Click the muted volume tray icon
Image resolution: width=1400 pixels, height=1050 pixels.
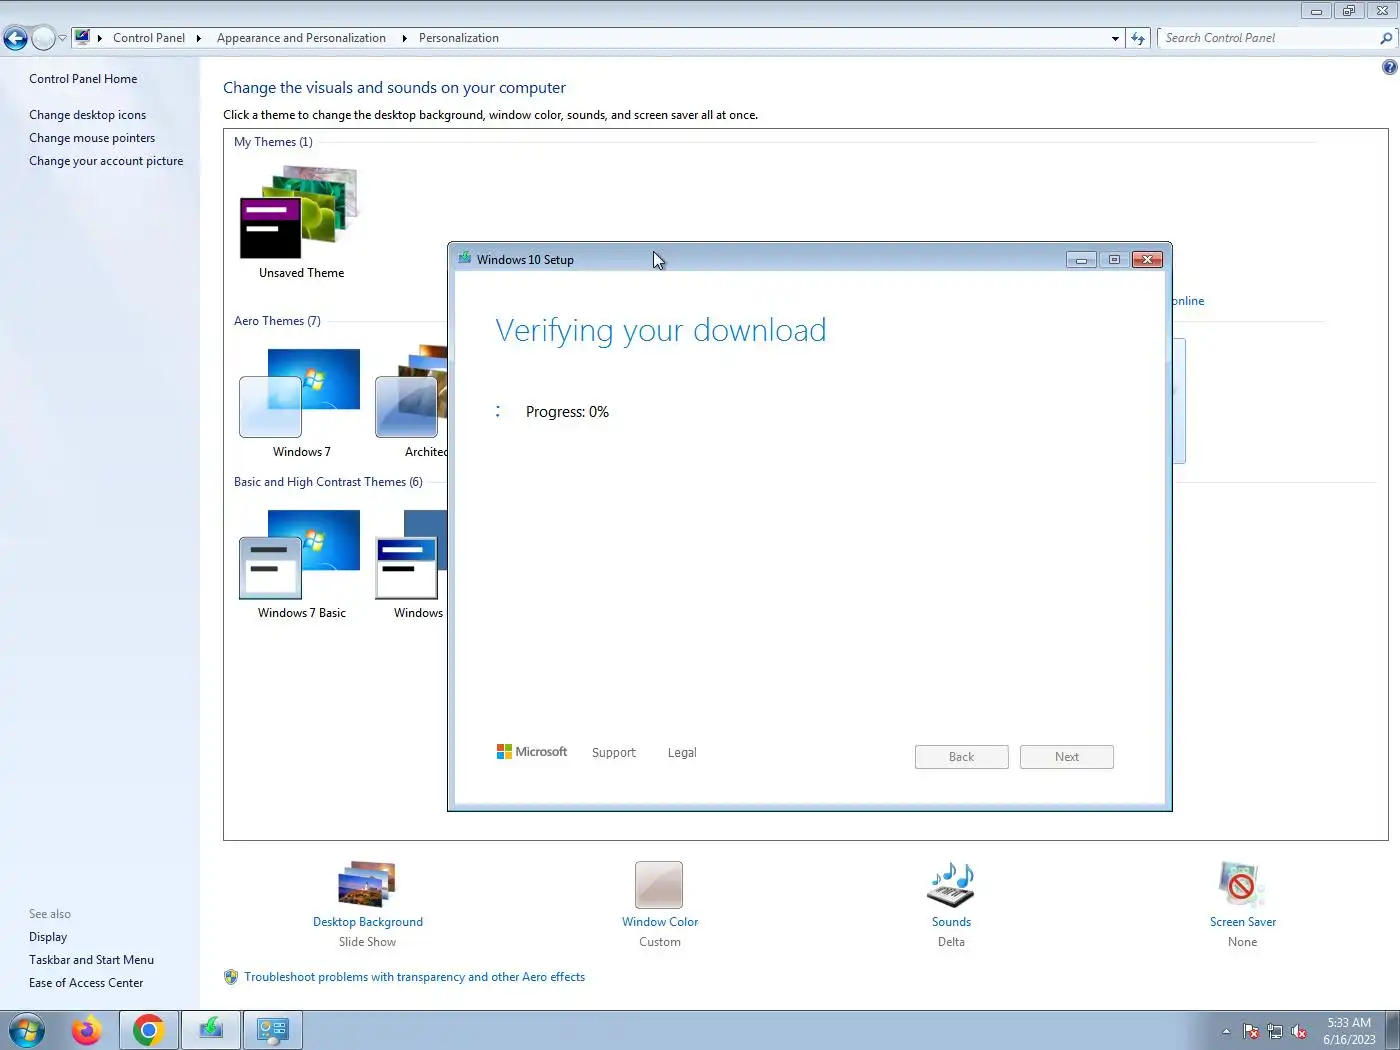[x=1299, y=1031]
